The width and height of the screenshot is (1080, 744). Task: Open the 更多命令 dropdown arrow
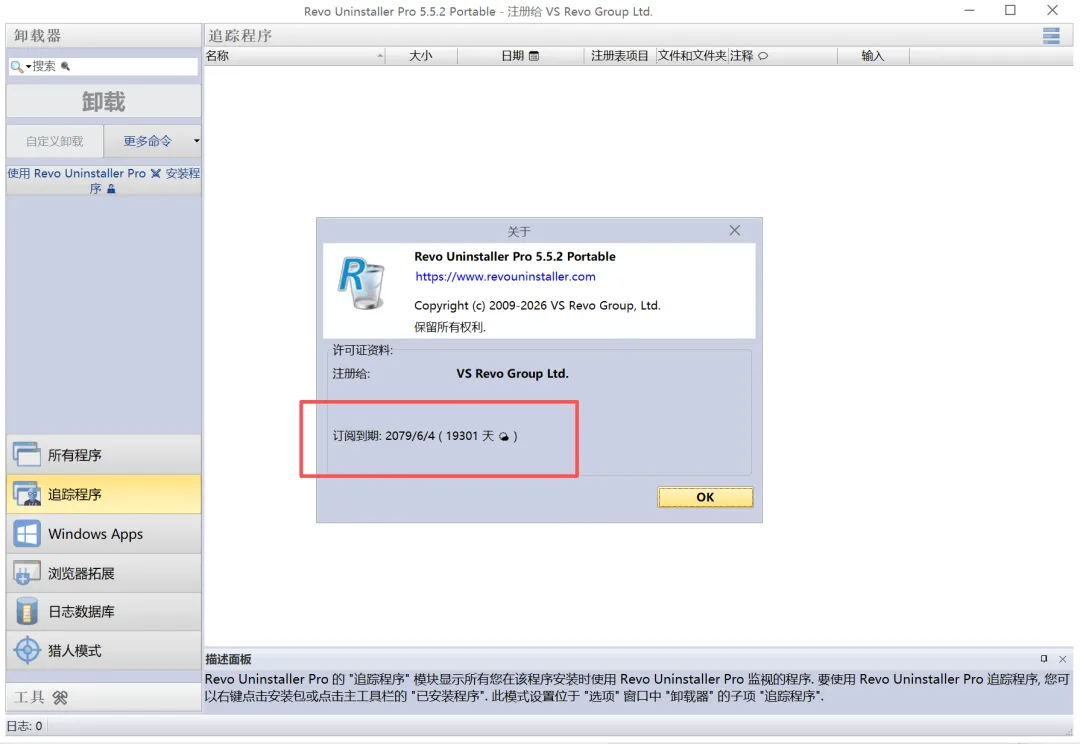(196, 141)
